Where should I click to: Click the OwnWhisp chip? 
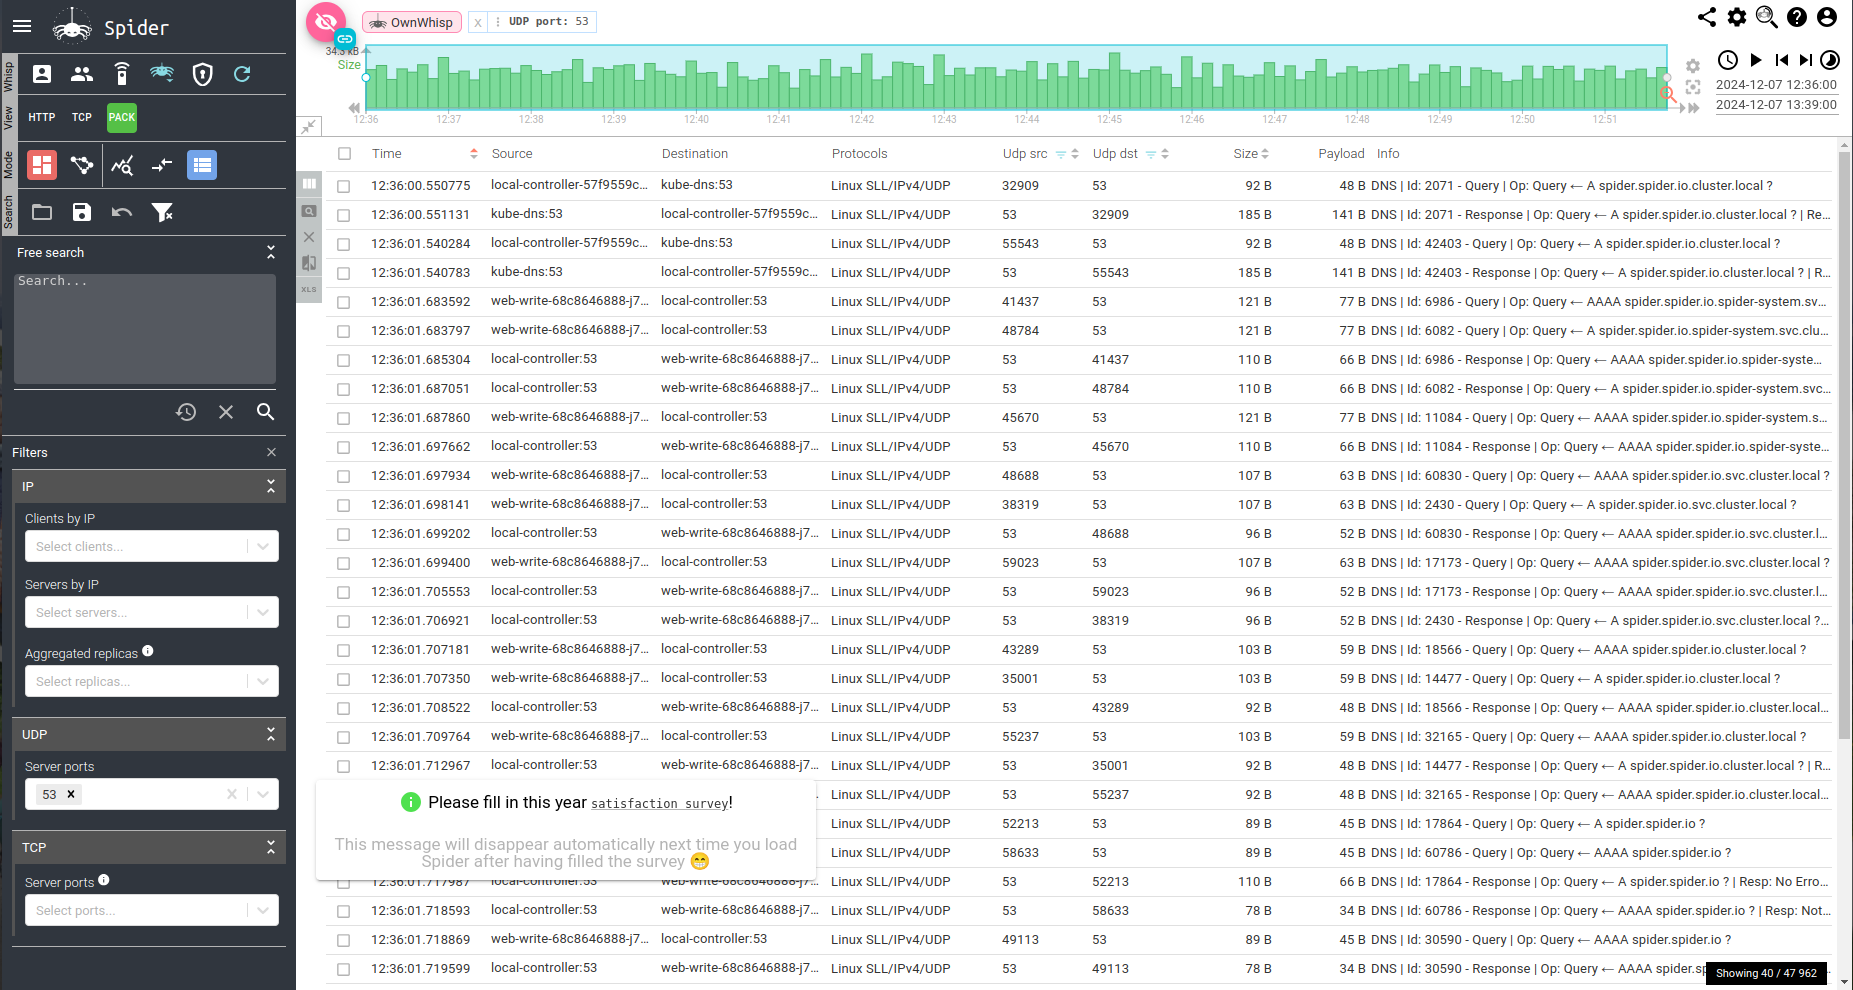coord(412,22)
